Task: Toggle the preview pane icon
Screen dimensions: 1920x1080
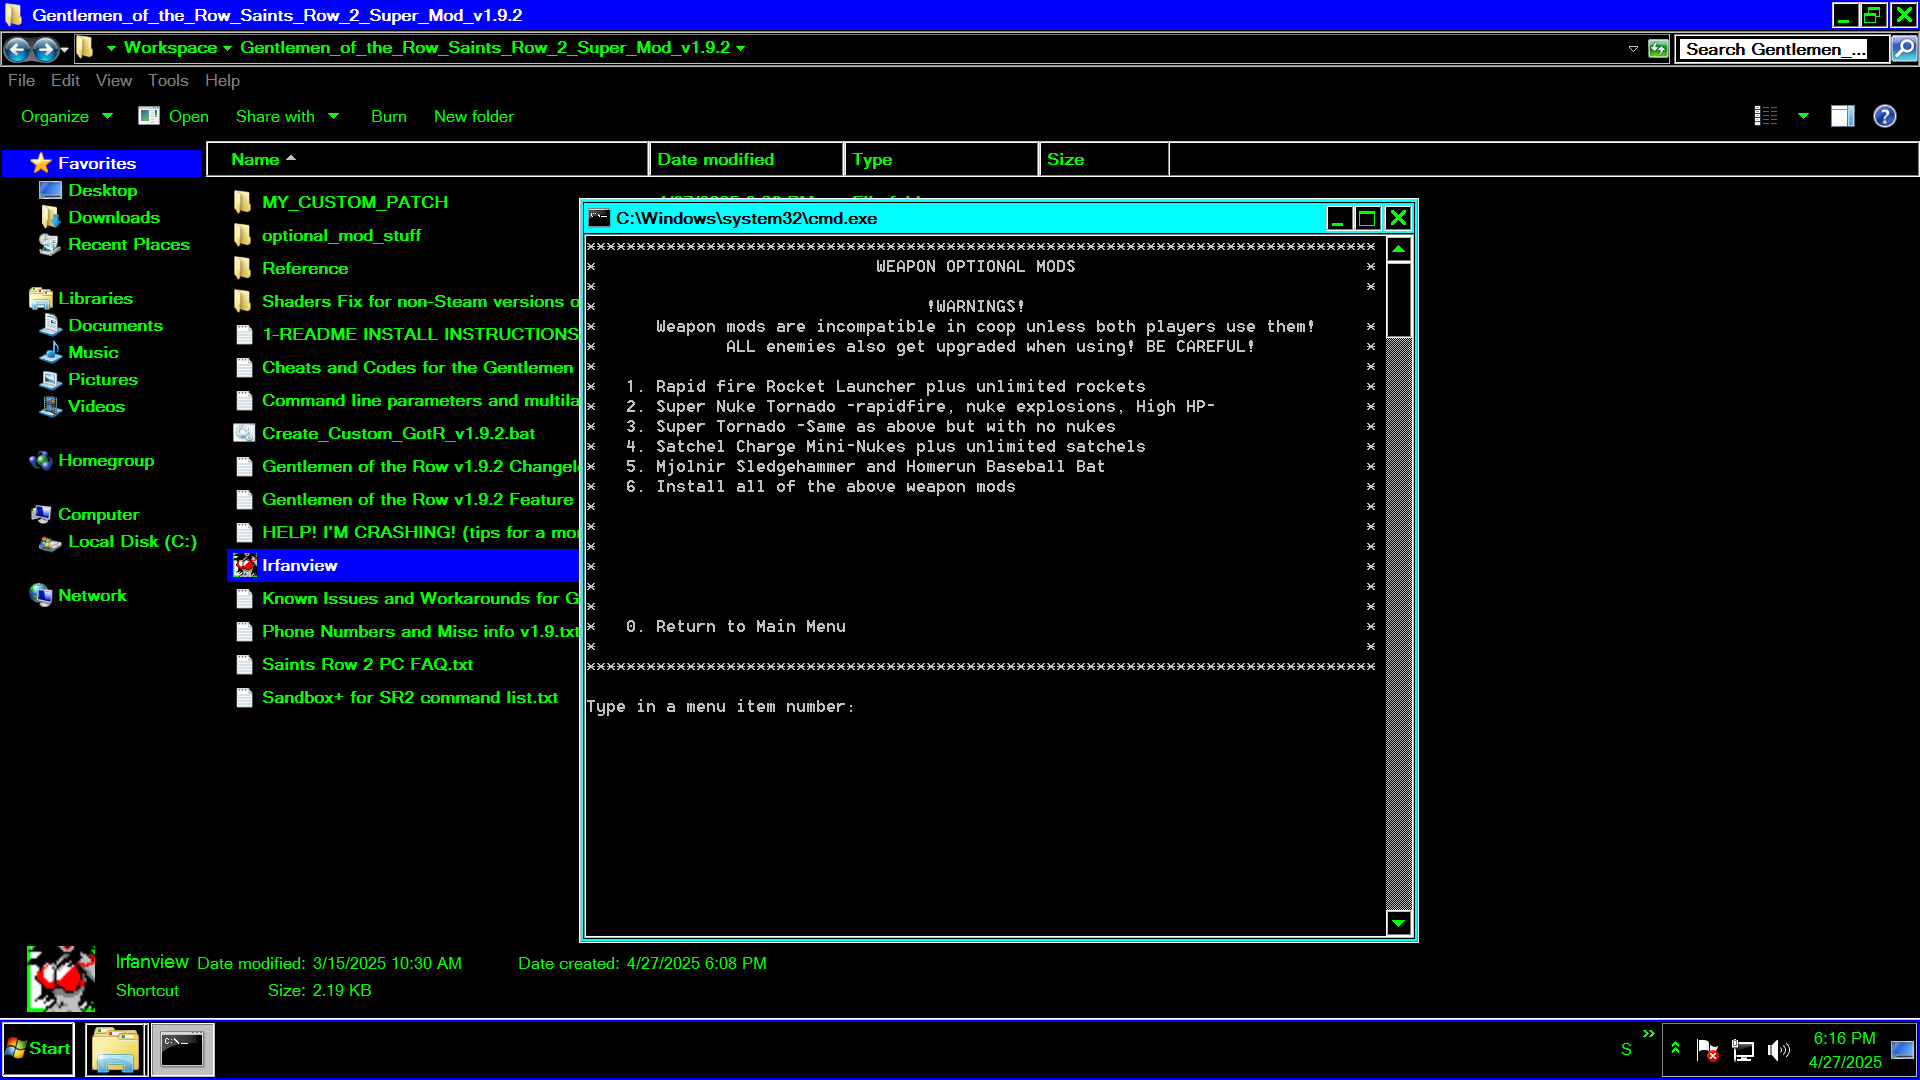Action: coord(1843,116)
